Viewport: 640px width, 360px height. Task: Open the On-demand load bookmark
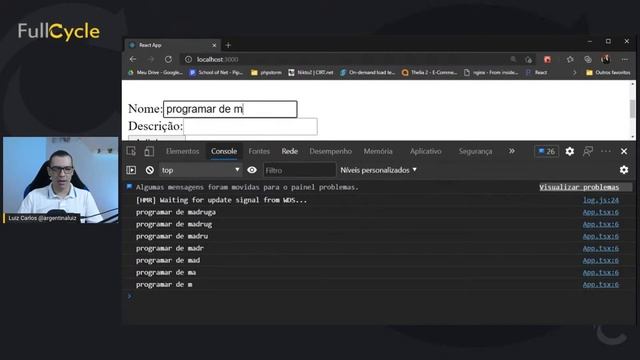coord(368,72)
